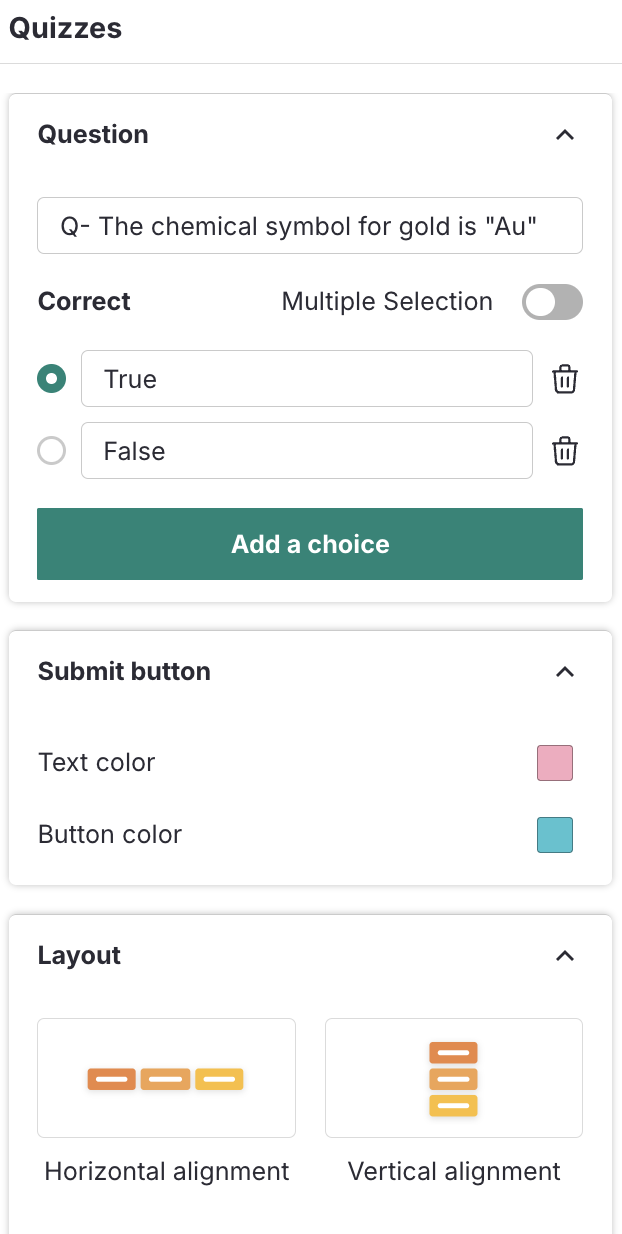Delete the "False" choice using trash icon
The height and width of the screenshot is (1234, 622).
pyautogui.click(x=565, y=451)
